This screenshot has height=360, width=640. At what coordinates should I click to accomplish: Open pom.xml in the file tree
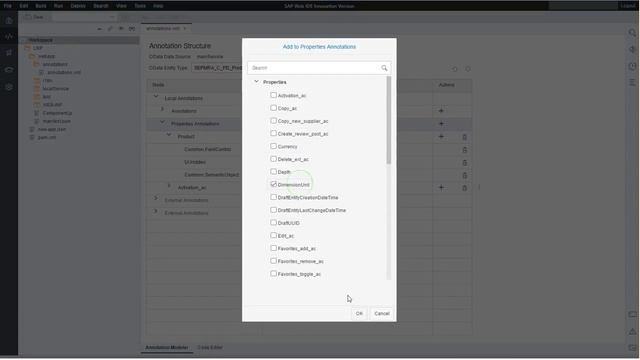[47, 137]
